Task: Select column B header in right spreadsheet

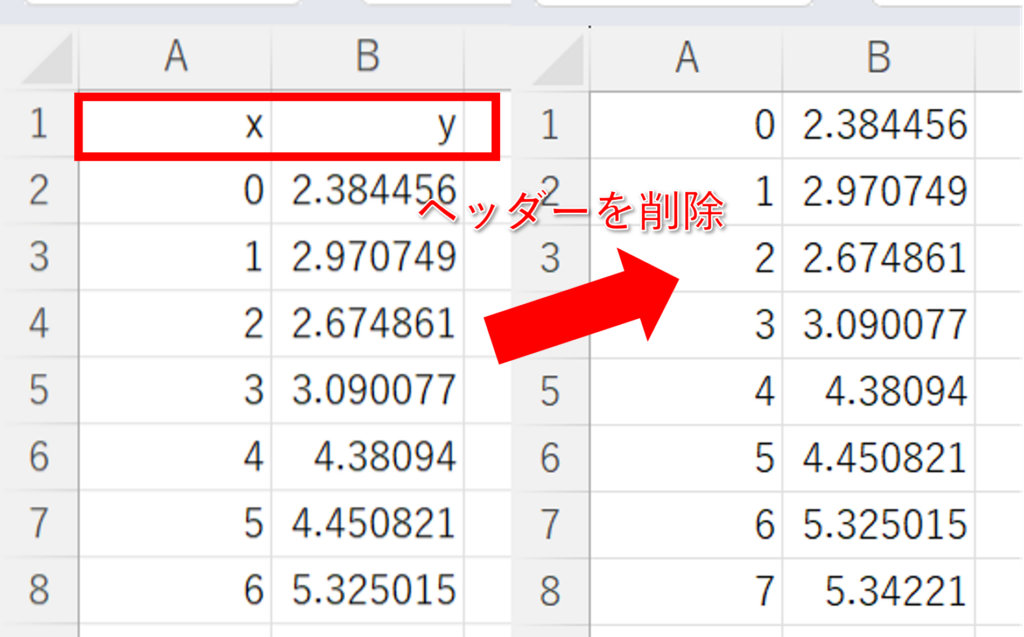Action: [x=878, y=58]
